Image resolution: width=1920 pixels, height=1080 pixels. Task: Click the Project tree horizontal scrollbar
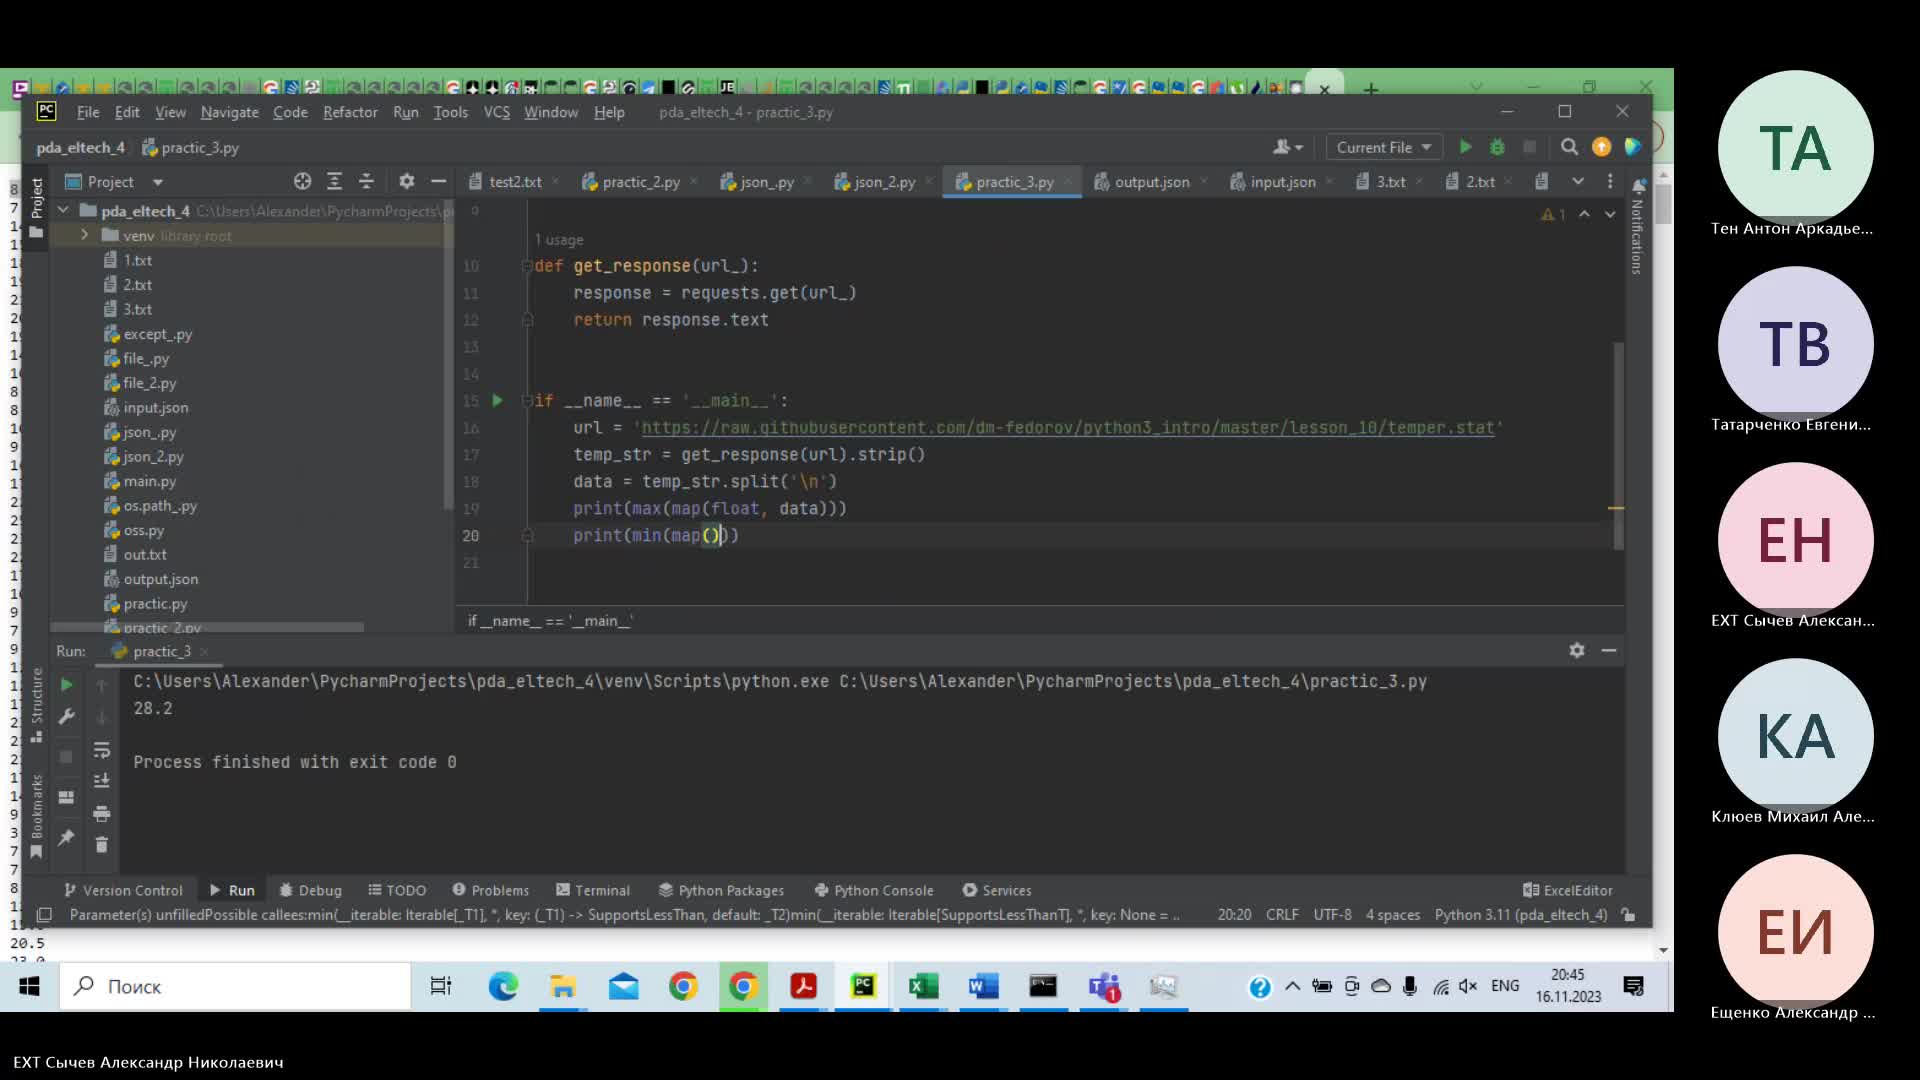[207, 627]
